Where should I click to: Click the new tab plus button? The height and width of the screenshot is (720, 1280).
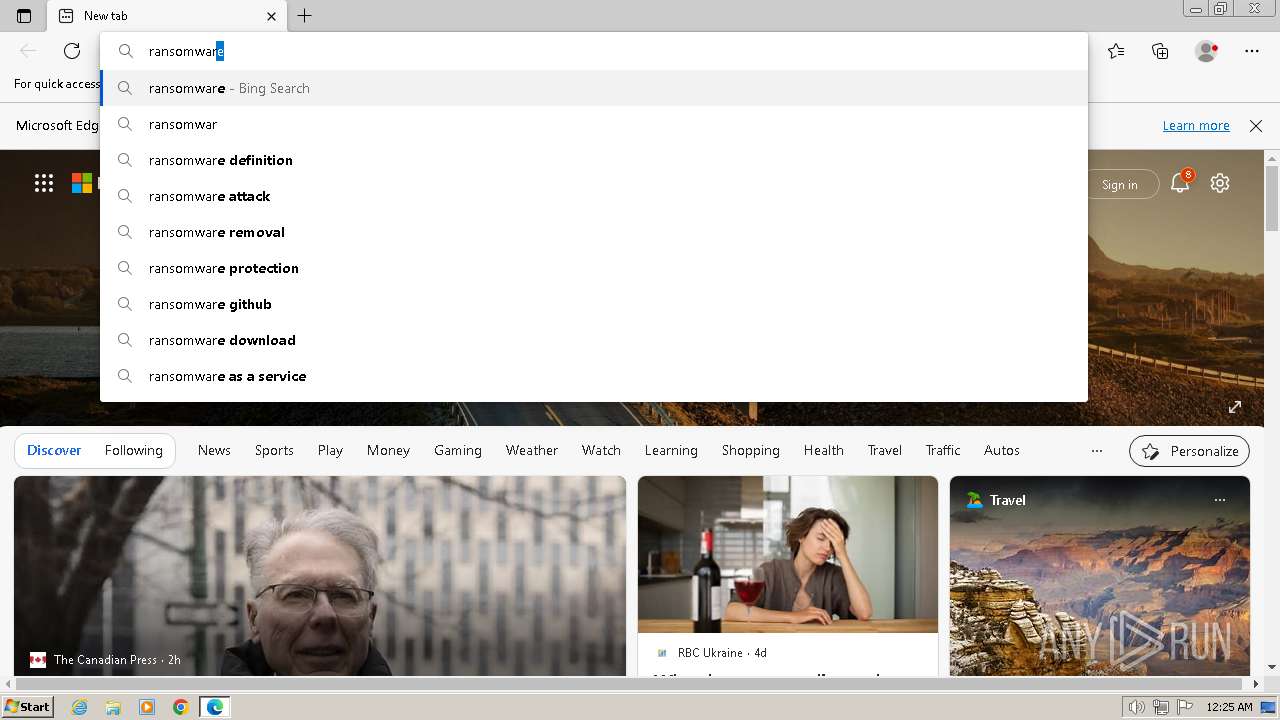(305, 16)
